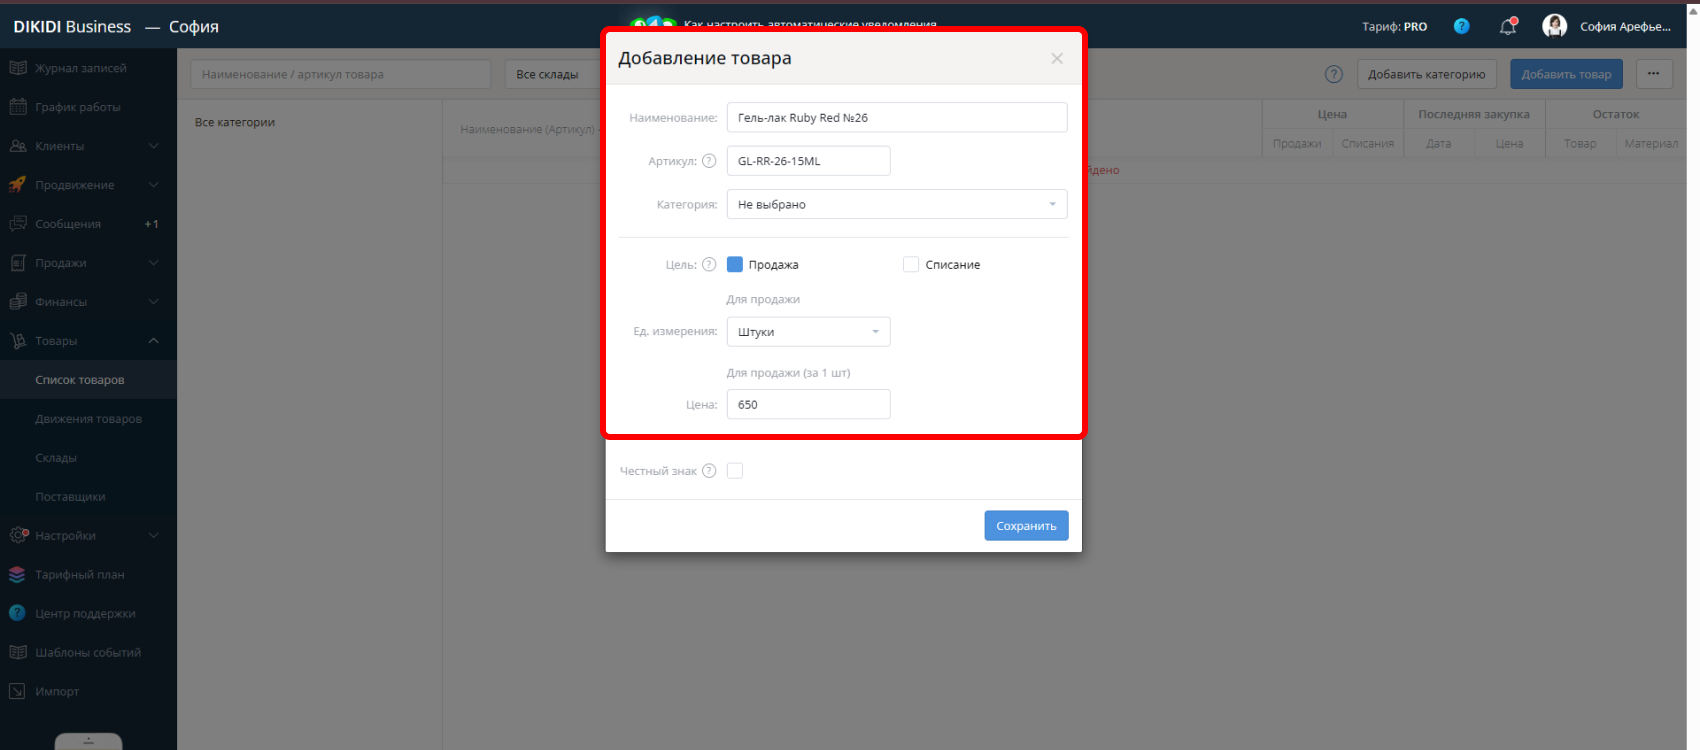This screenshot has width=1700, height=750.
Task: Open the three-dots more options button
Action: click(1654, 74)
